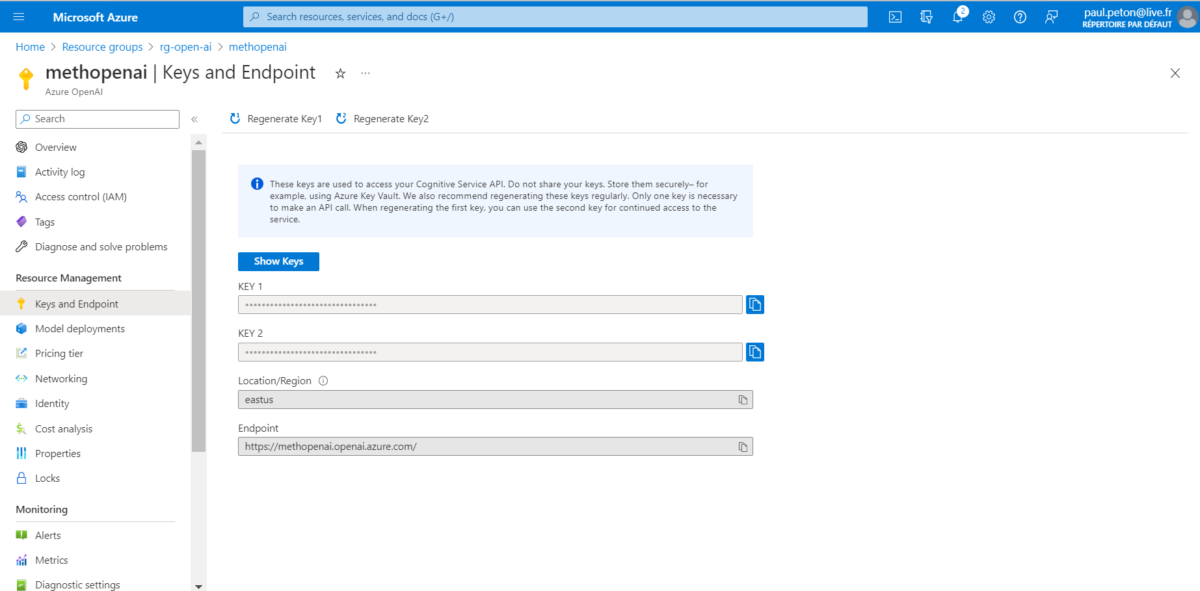Copy the eastus Location/Region value
The image size is (1200, 591).
[x=741, y=399]
